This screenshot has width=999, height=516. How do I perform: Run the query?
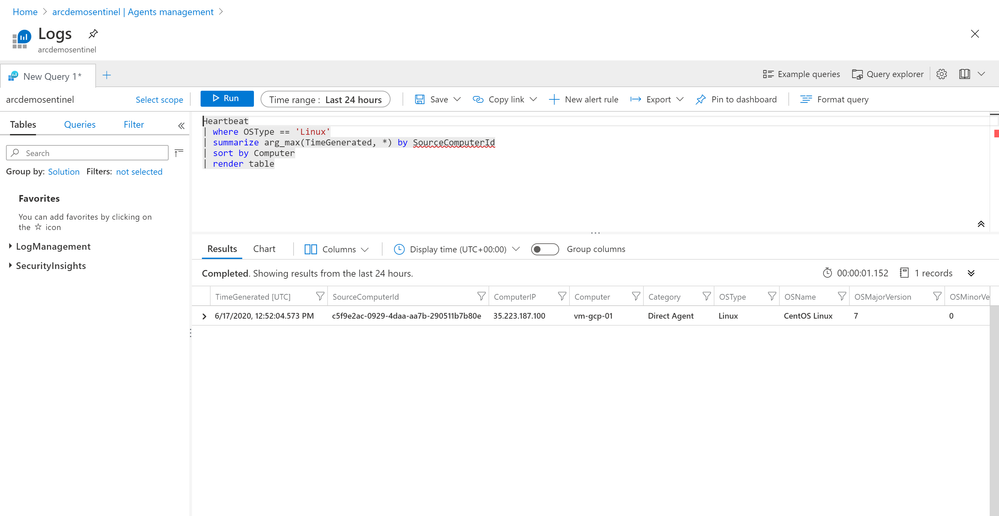click(x=227, y=99)
